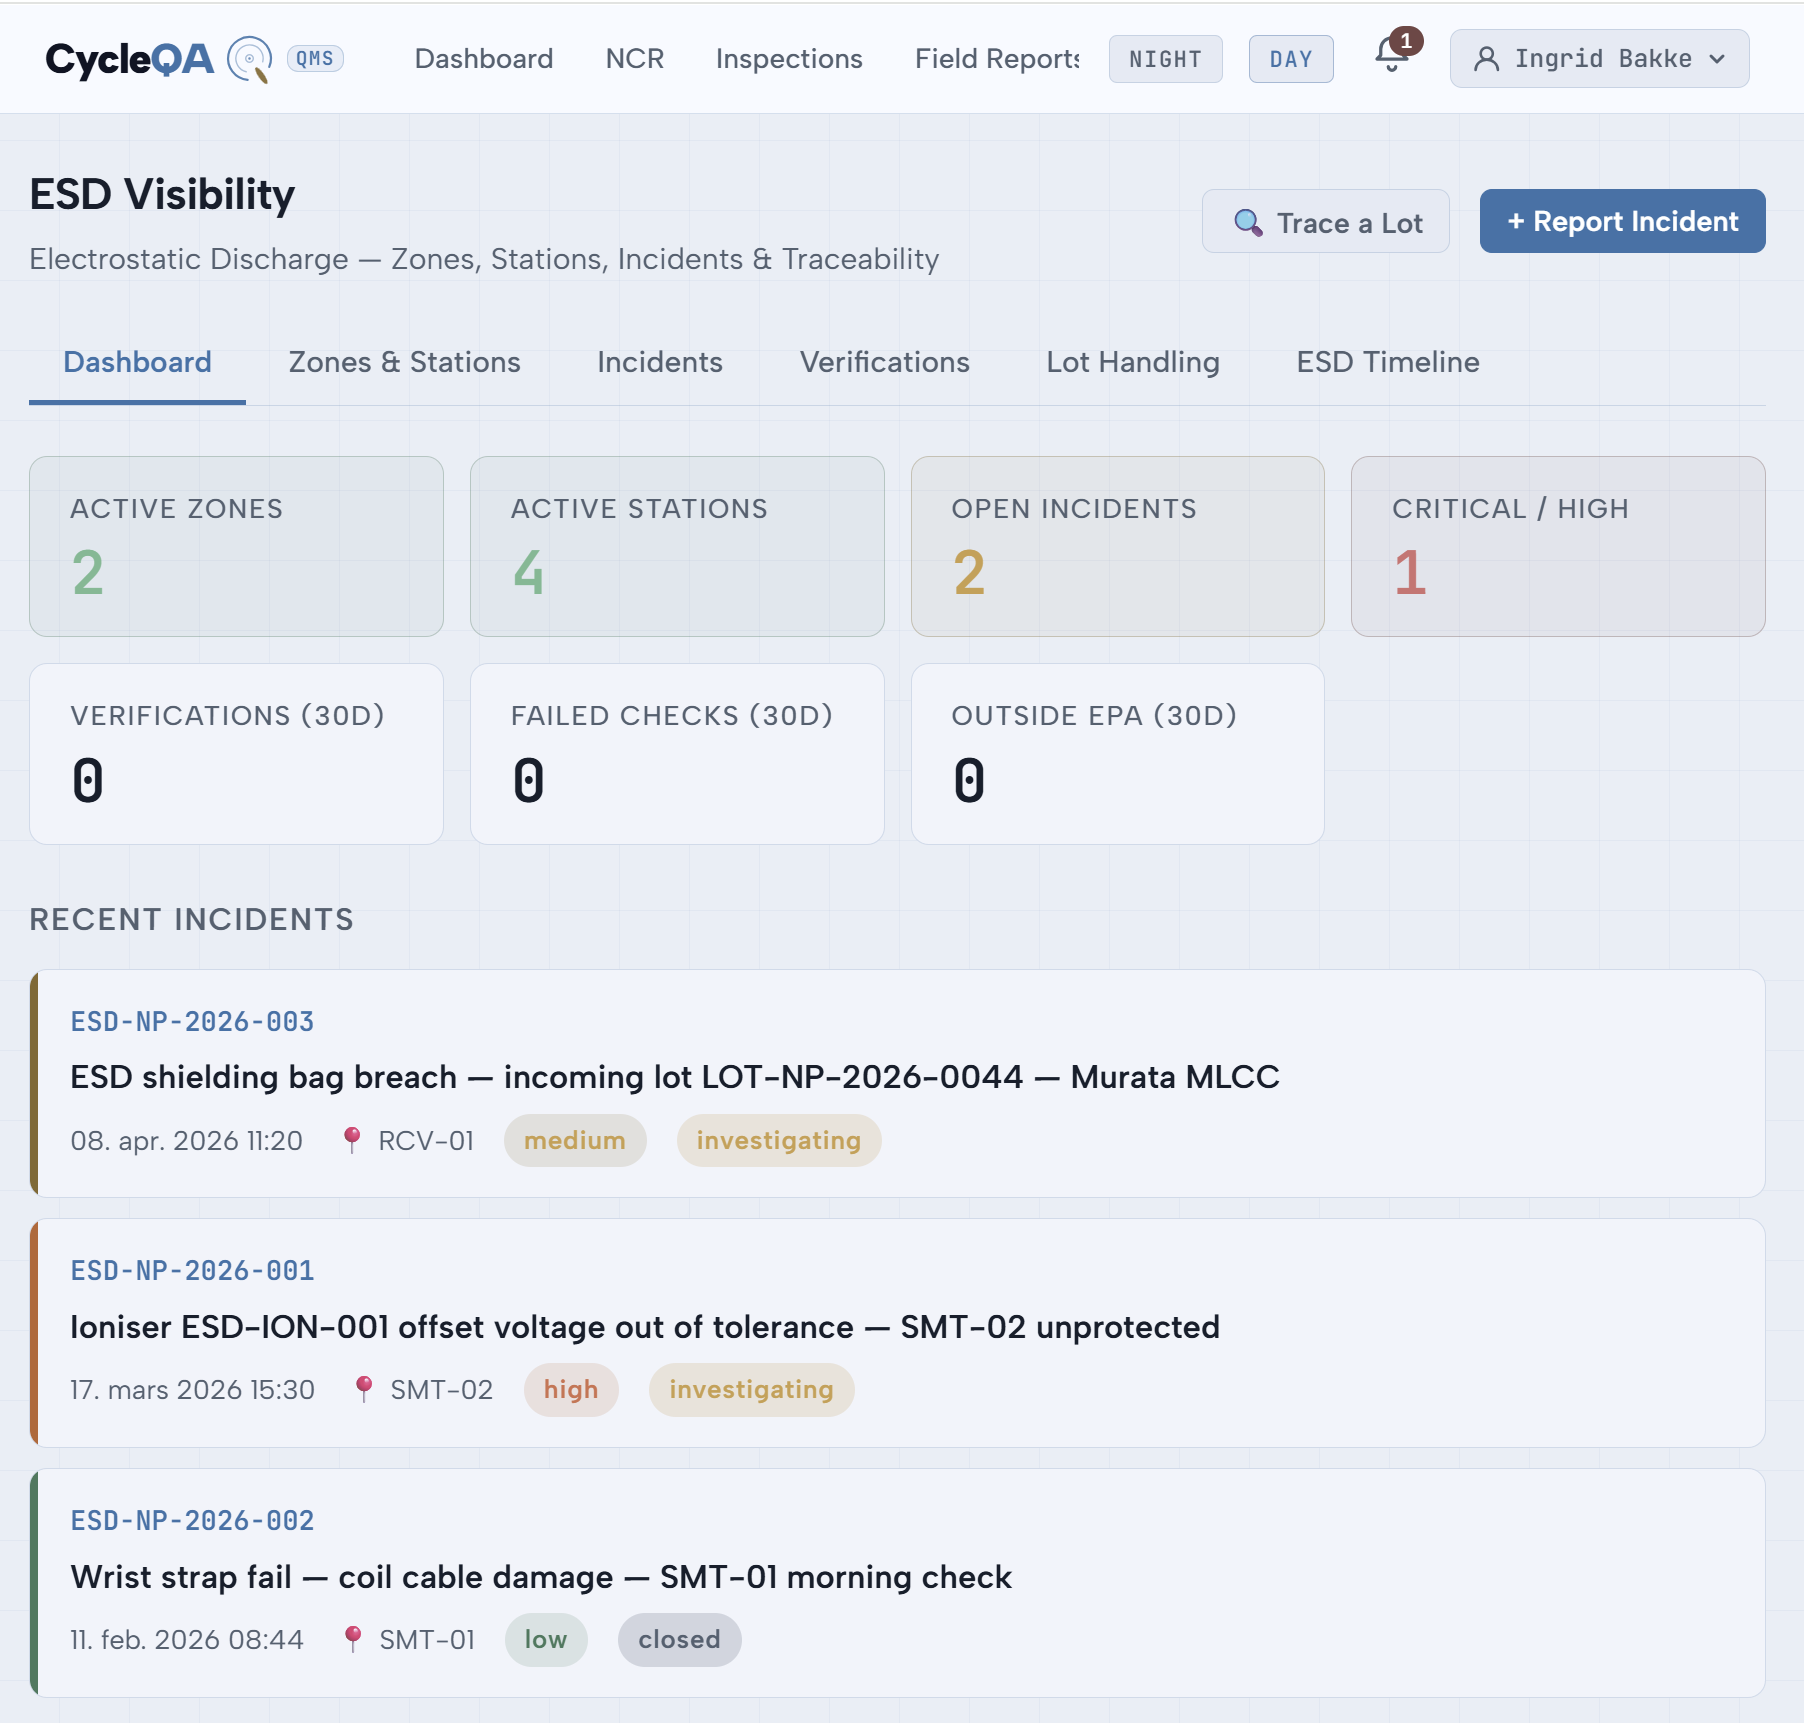Click the RECENT INCIDENTS heading
The width and height of the screenshot is (1804, 1723).
tap(192, 919)
